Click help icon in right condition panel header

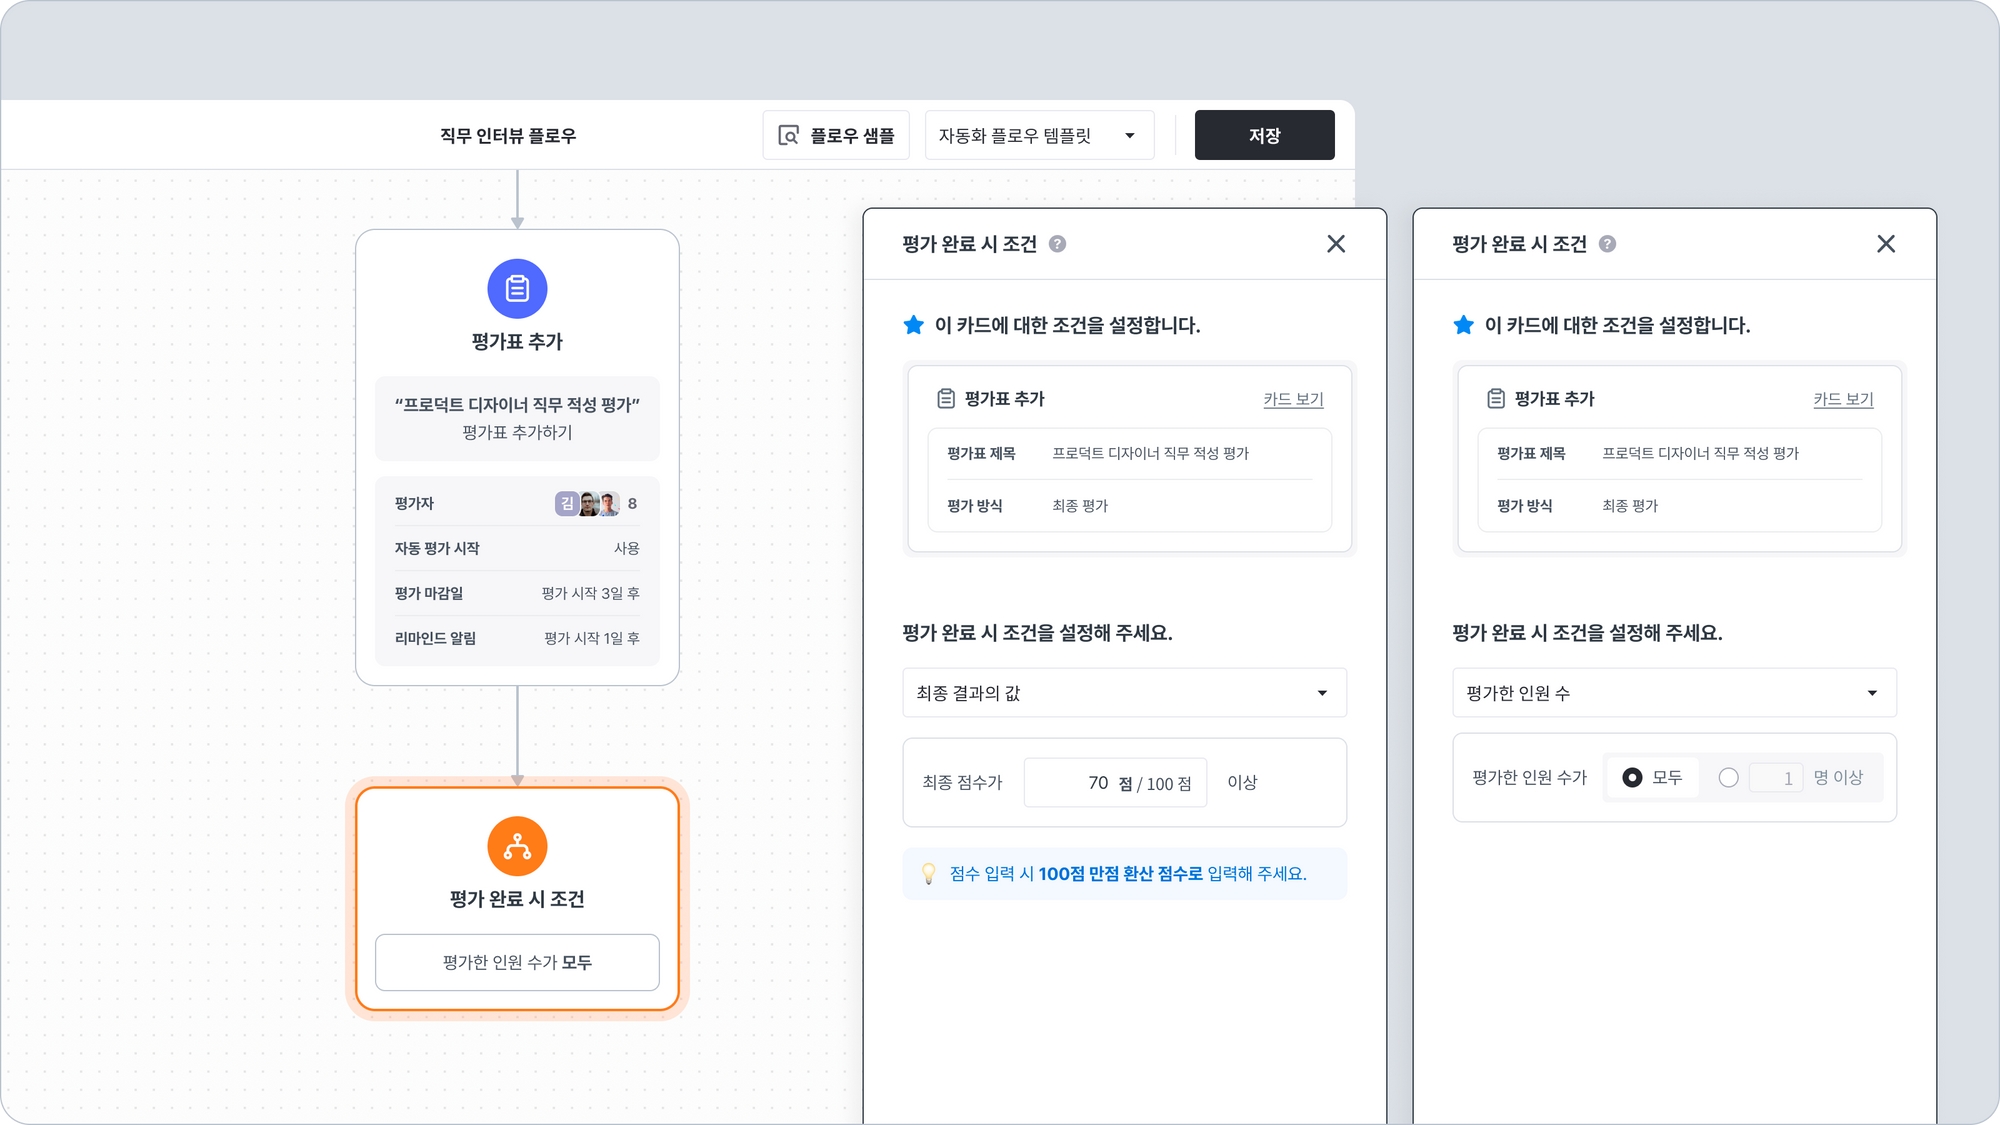[x=1607, y=244]
